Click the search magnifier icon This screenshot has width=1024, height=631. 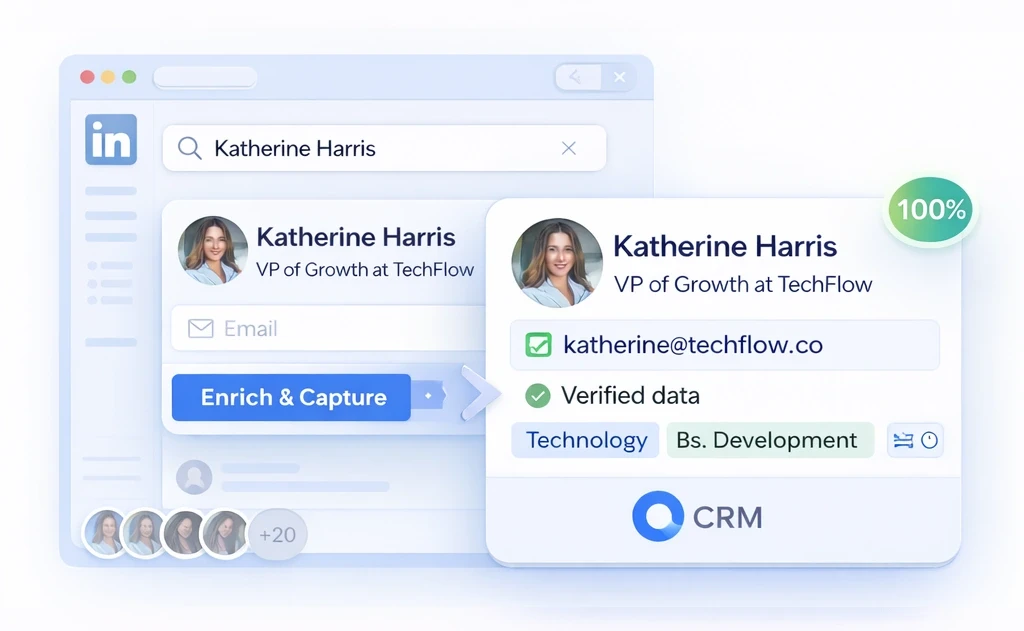click(x=189, y=148)
